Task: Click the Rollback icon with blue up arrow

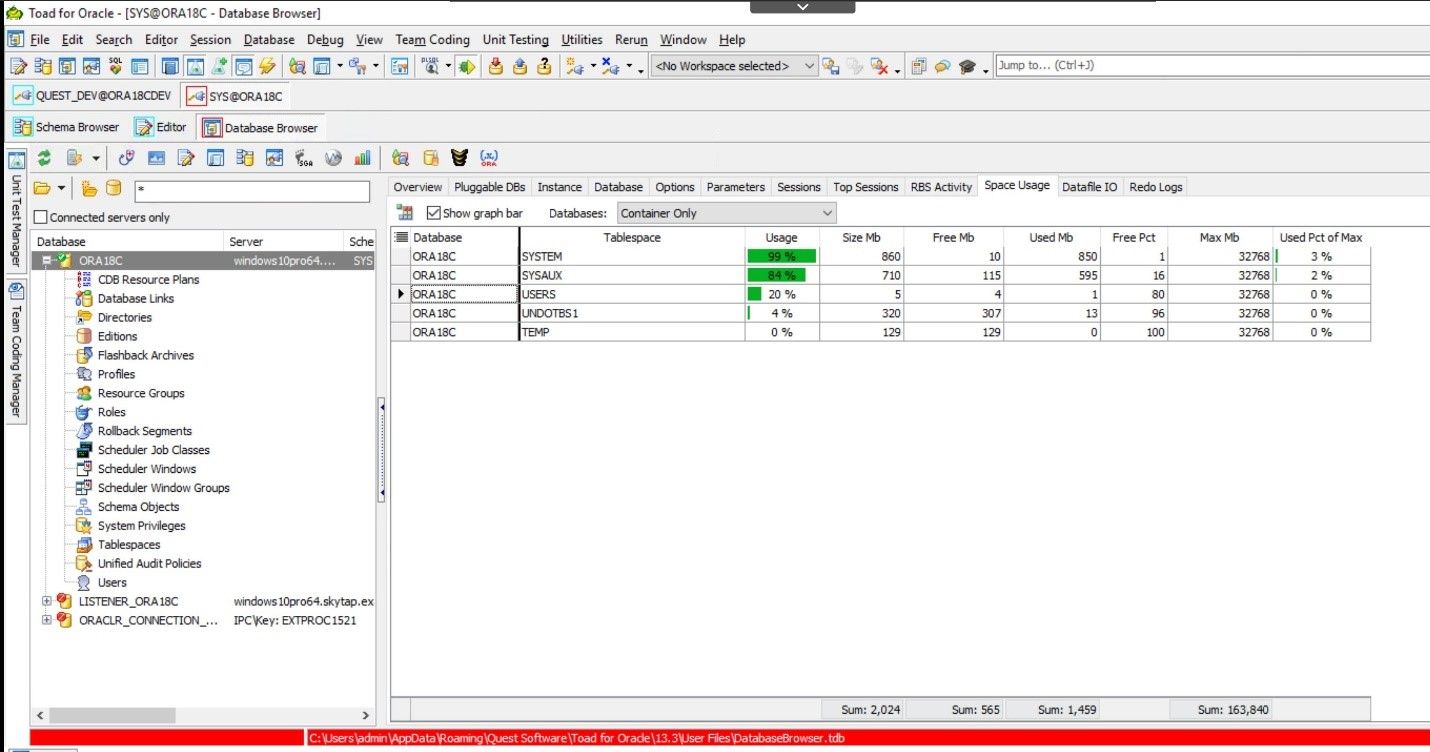Action: 520,67
